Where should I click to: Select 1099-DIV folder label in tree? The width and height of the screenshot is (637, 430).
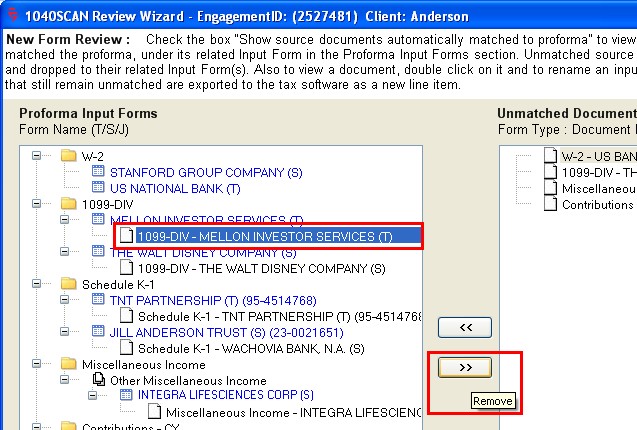(x=108, y=204)
